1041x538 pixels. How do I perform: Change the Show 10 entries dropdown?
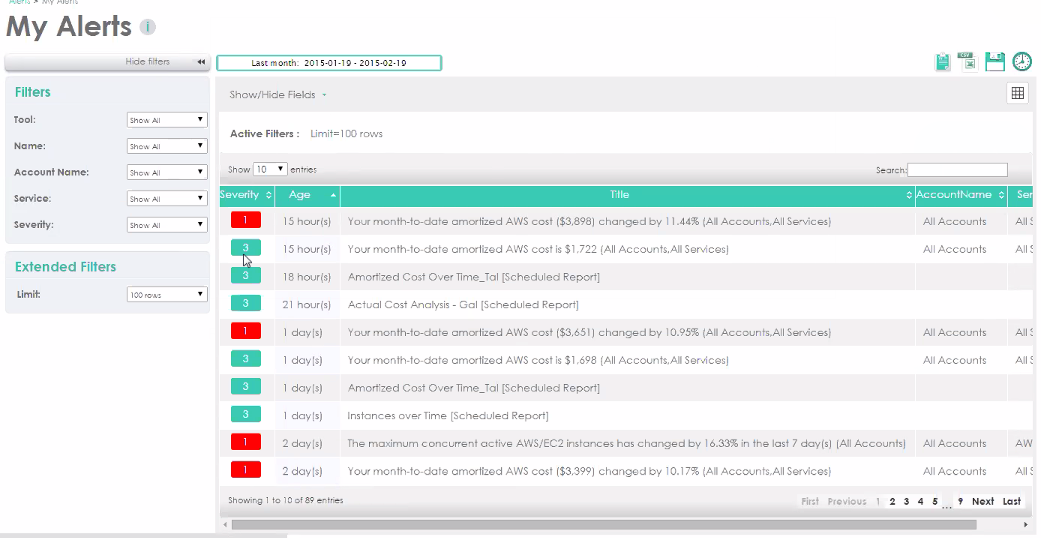click(270, 169)
